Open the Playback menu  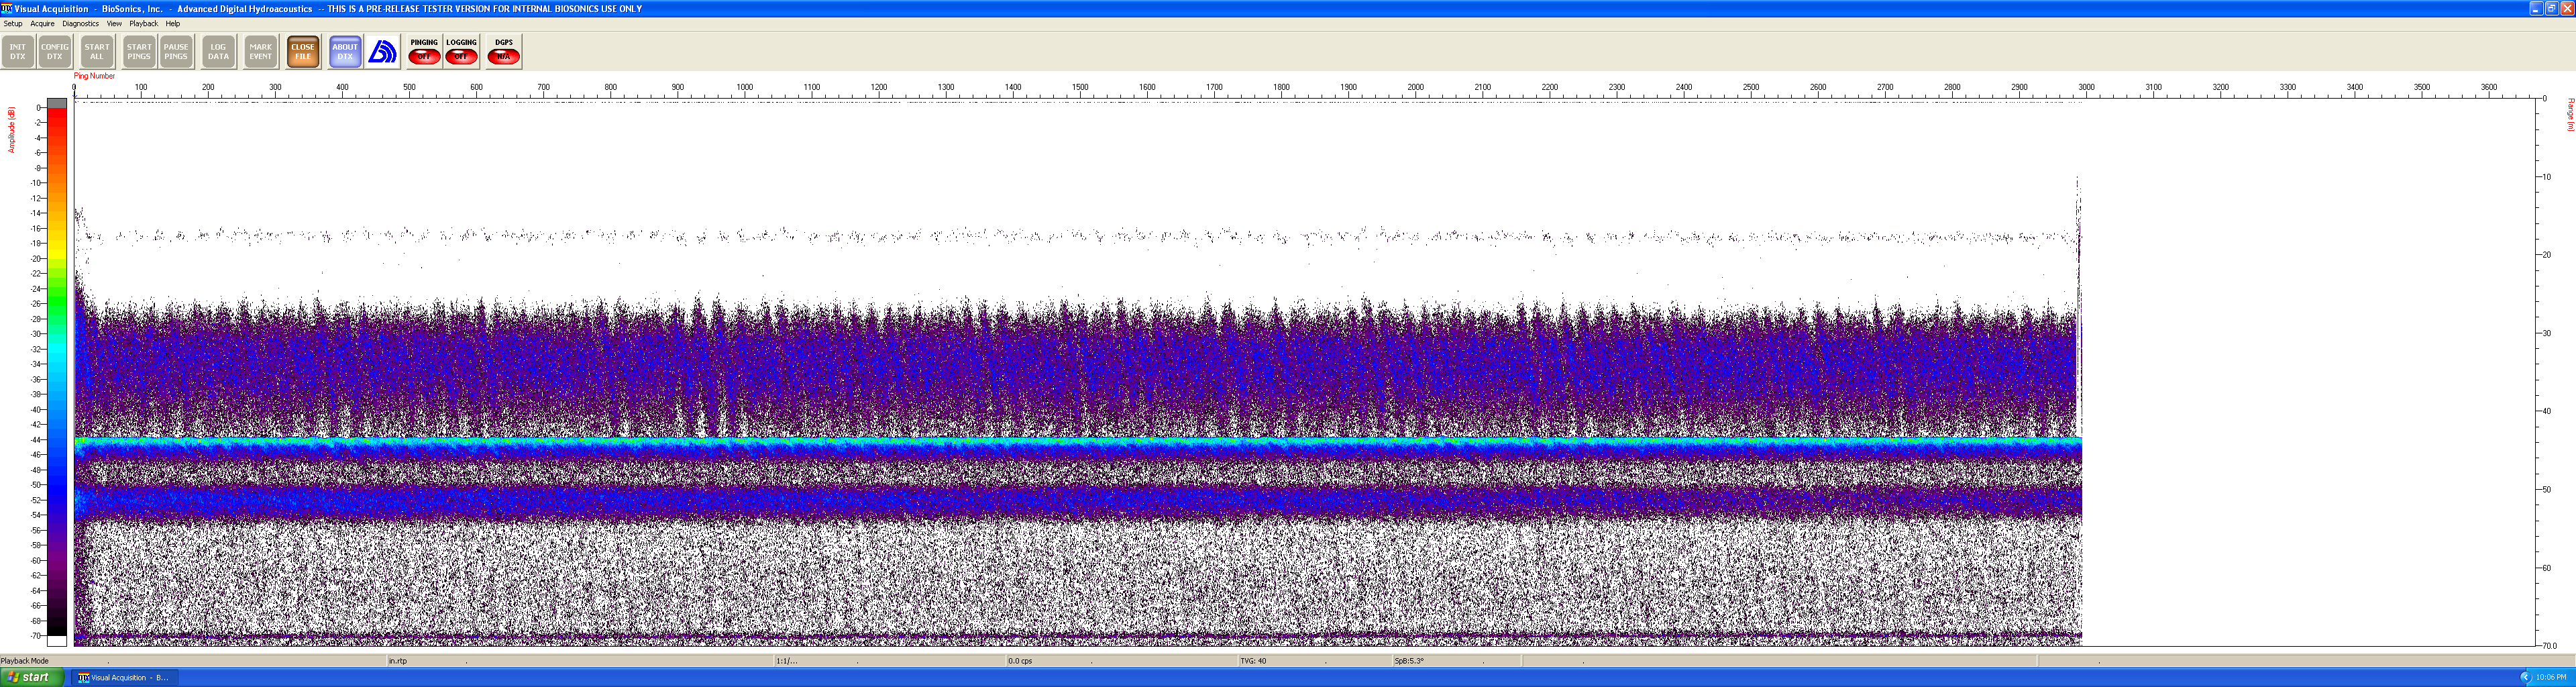[144, 24]
